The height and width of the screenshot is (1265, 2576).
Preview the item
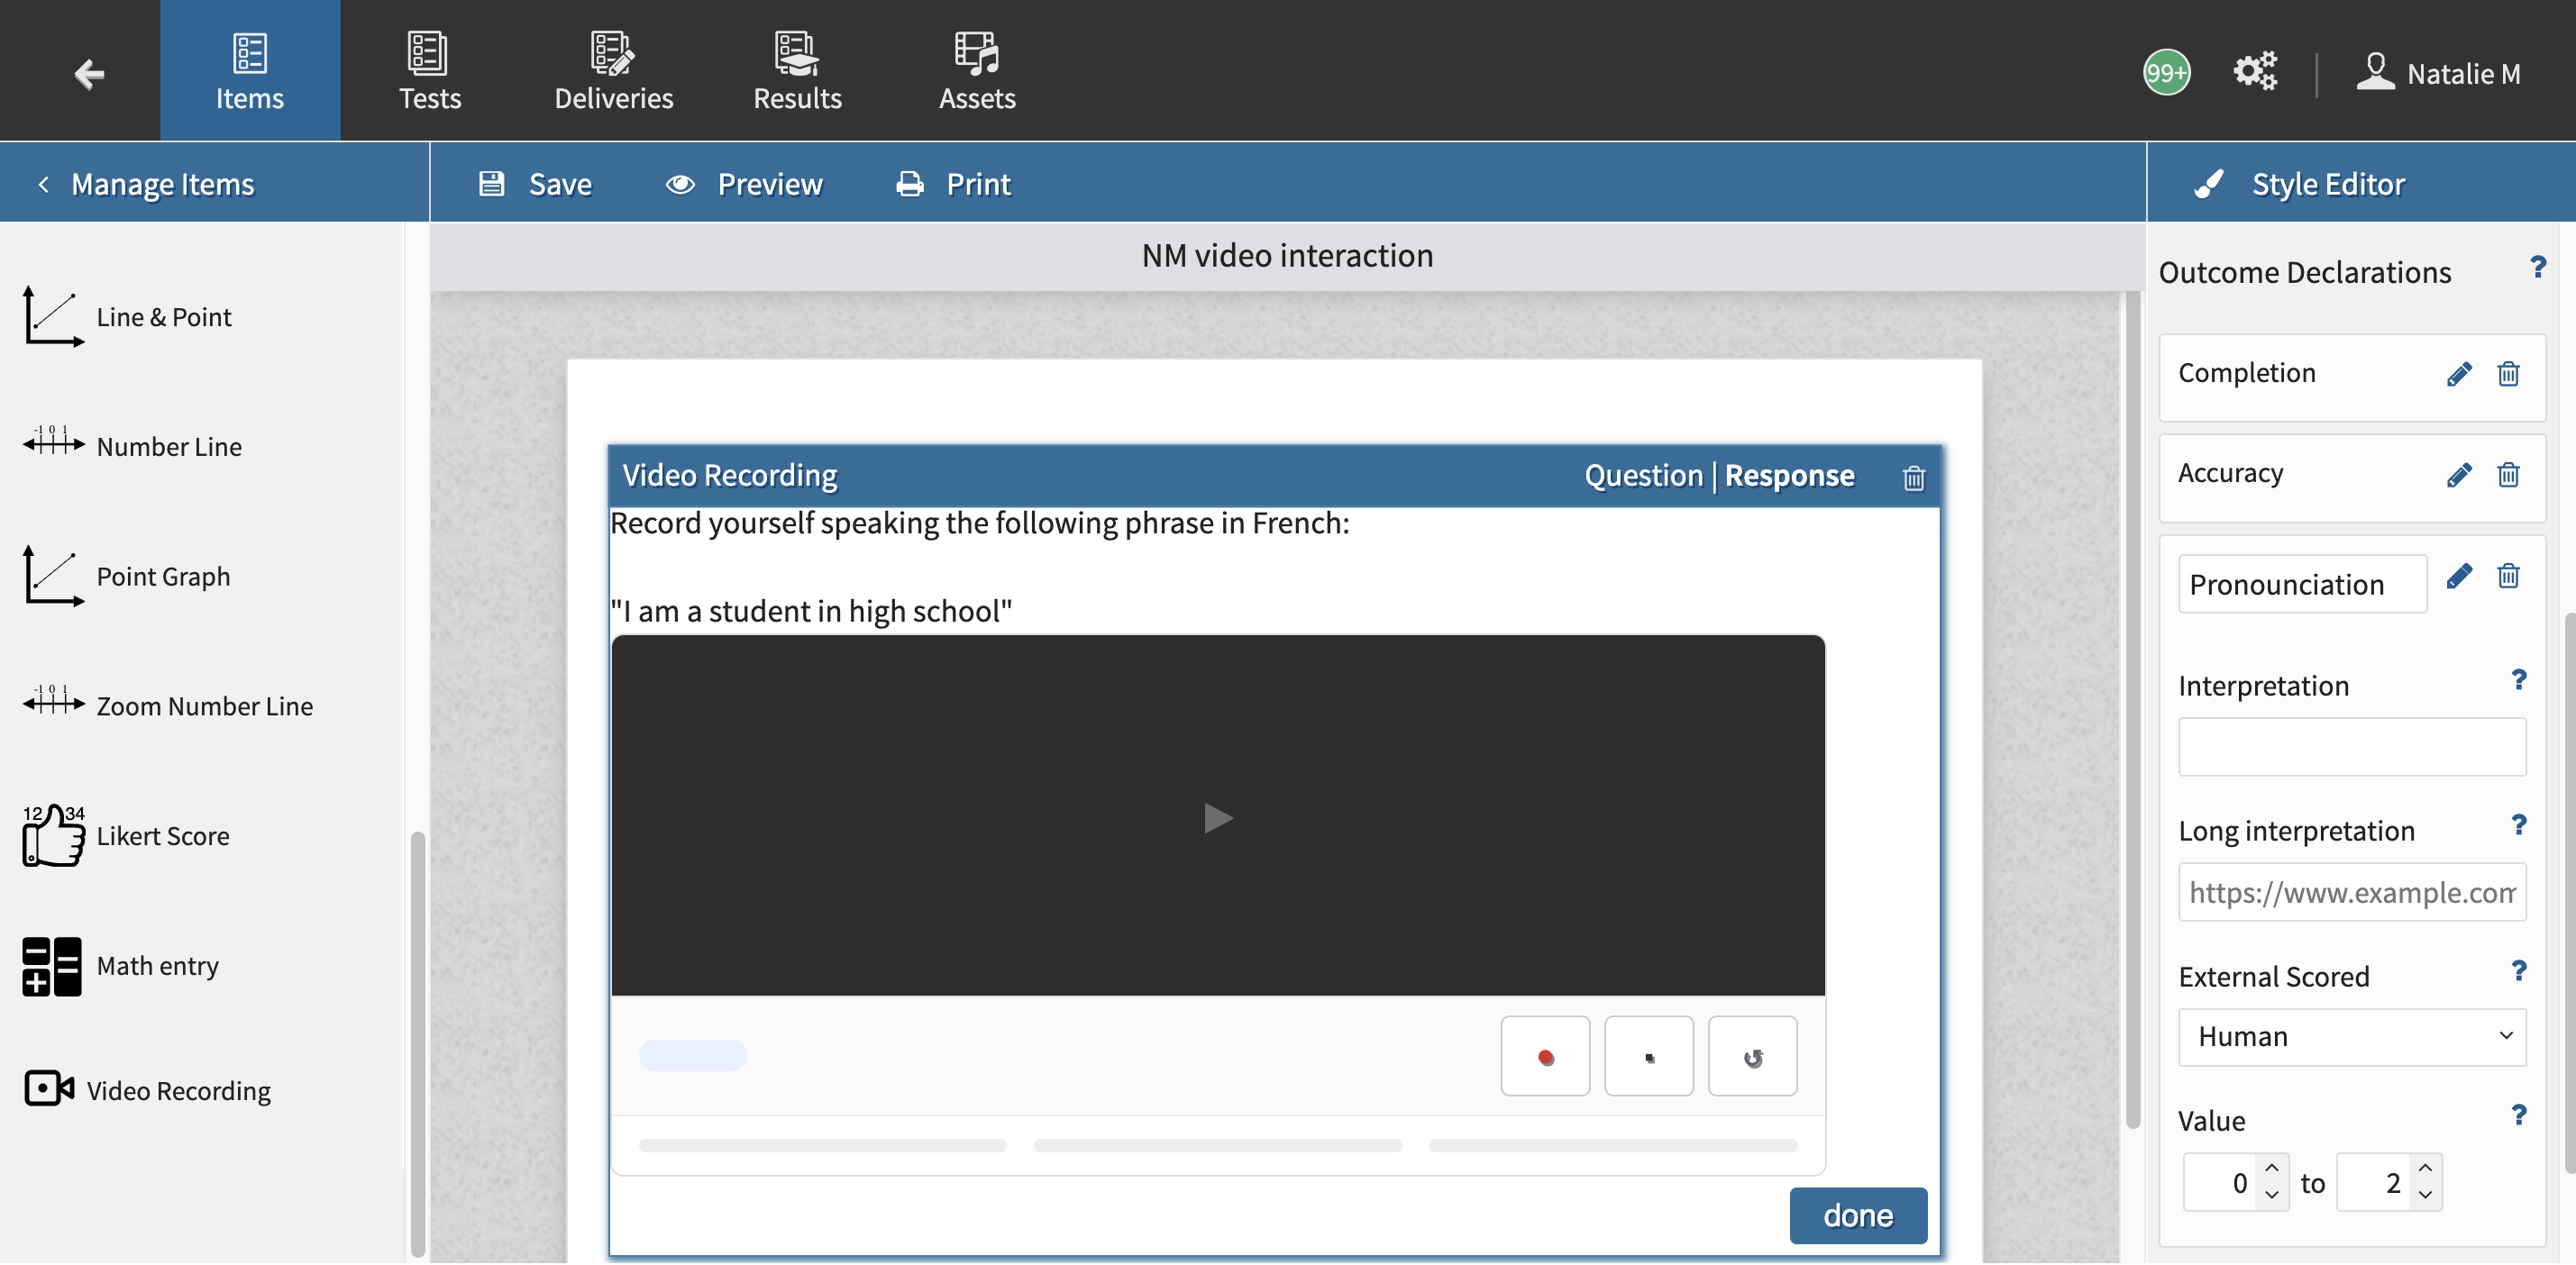744,183
